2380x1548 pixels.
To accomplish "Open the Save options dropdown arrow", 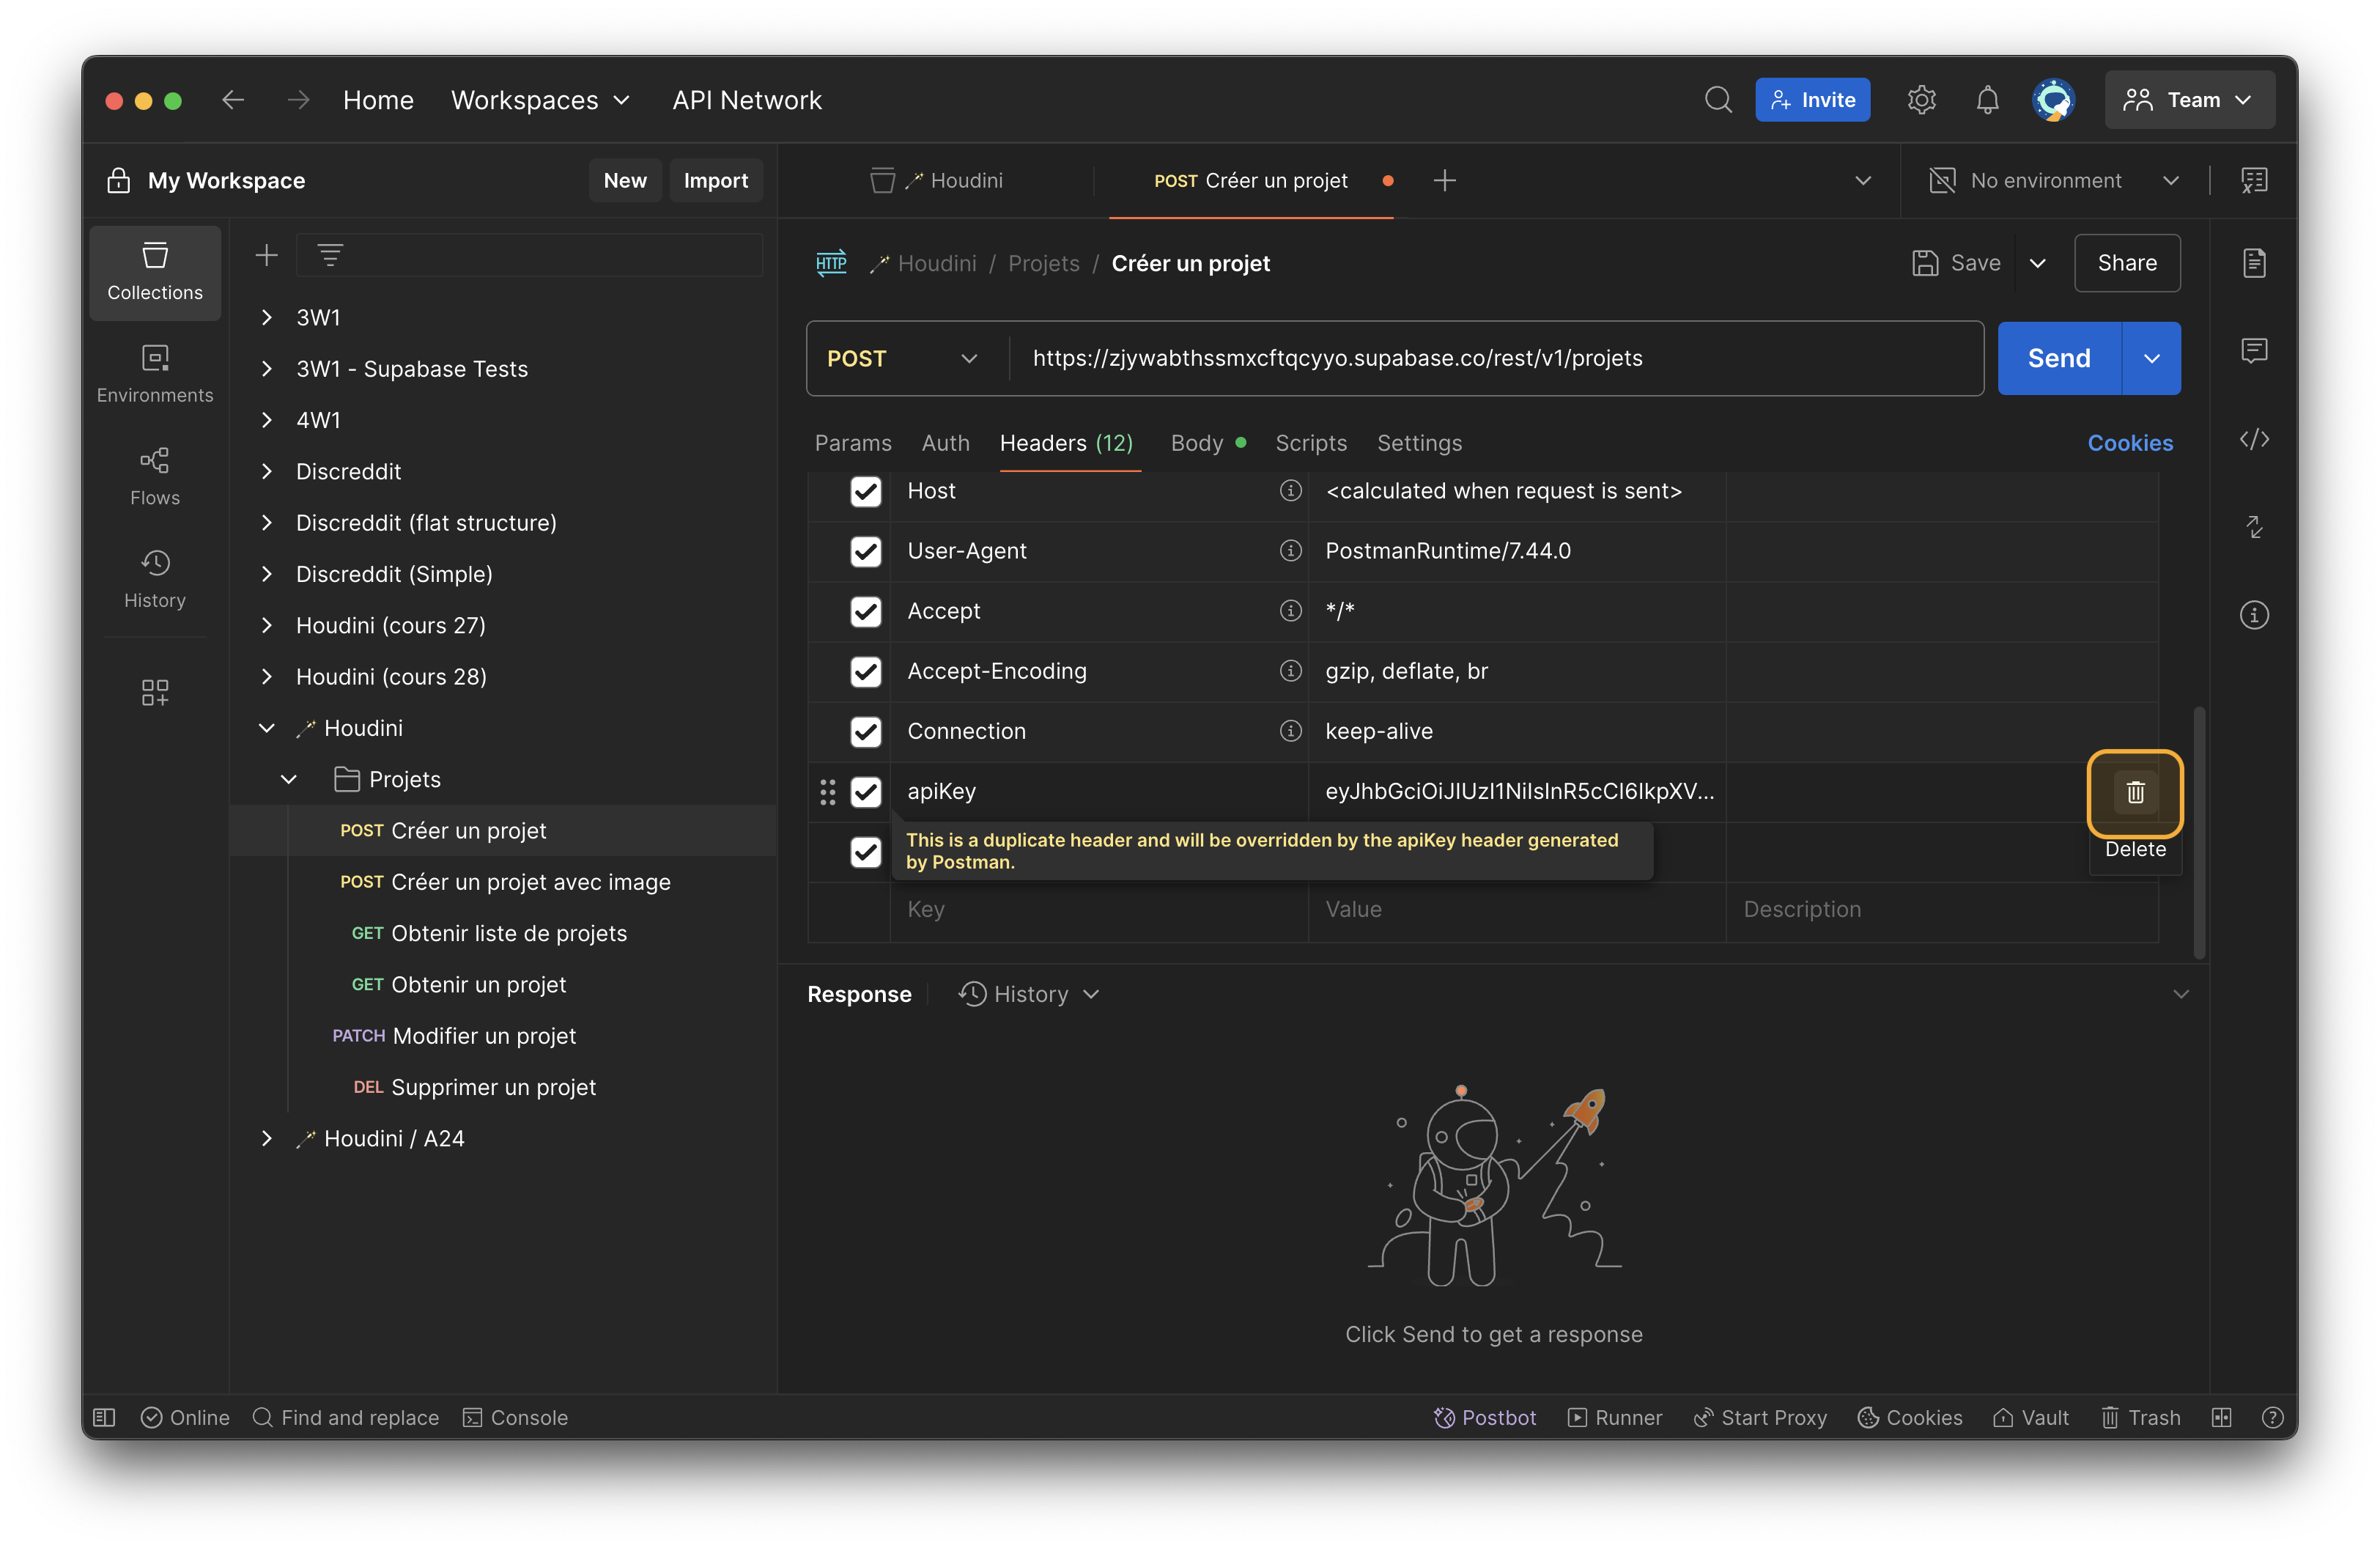I will (2037, 263).
